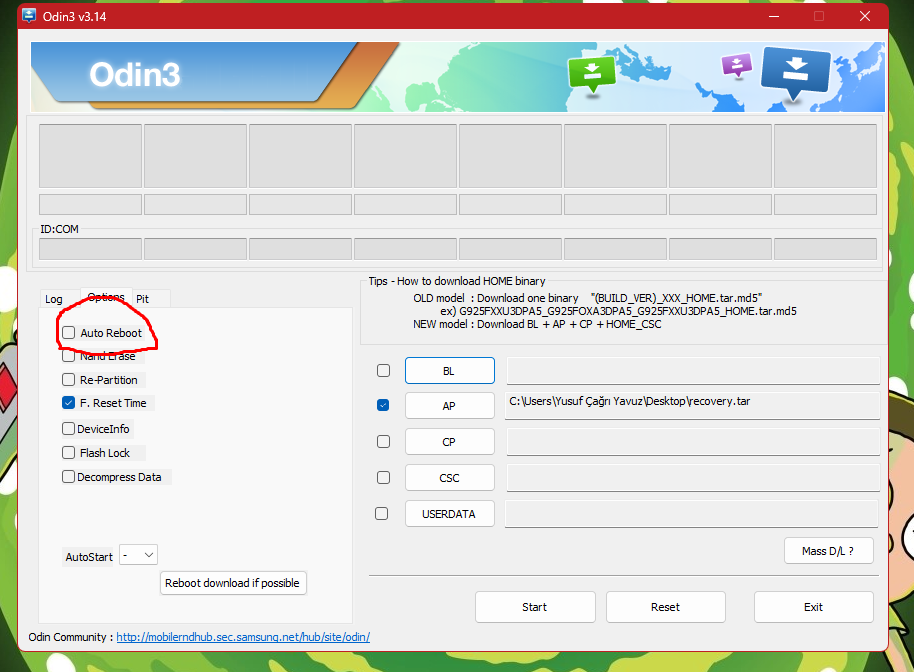Tick the USERDATA checkbox

(x=382, y=513)
